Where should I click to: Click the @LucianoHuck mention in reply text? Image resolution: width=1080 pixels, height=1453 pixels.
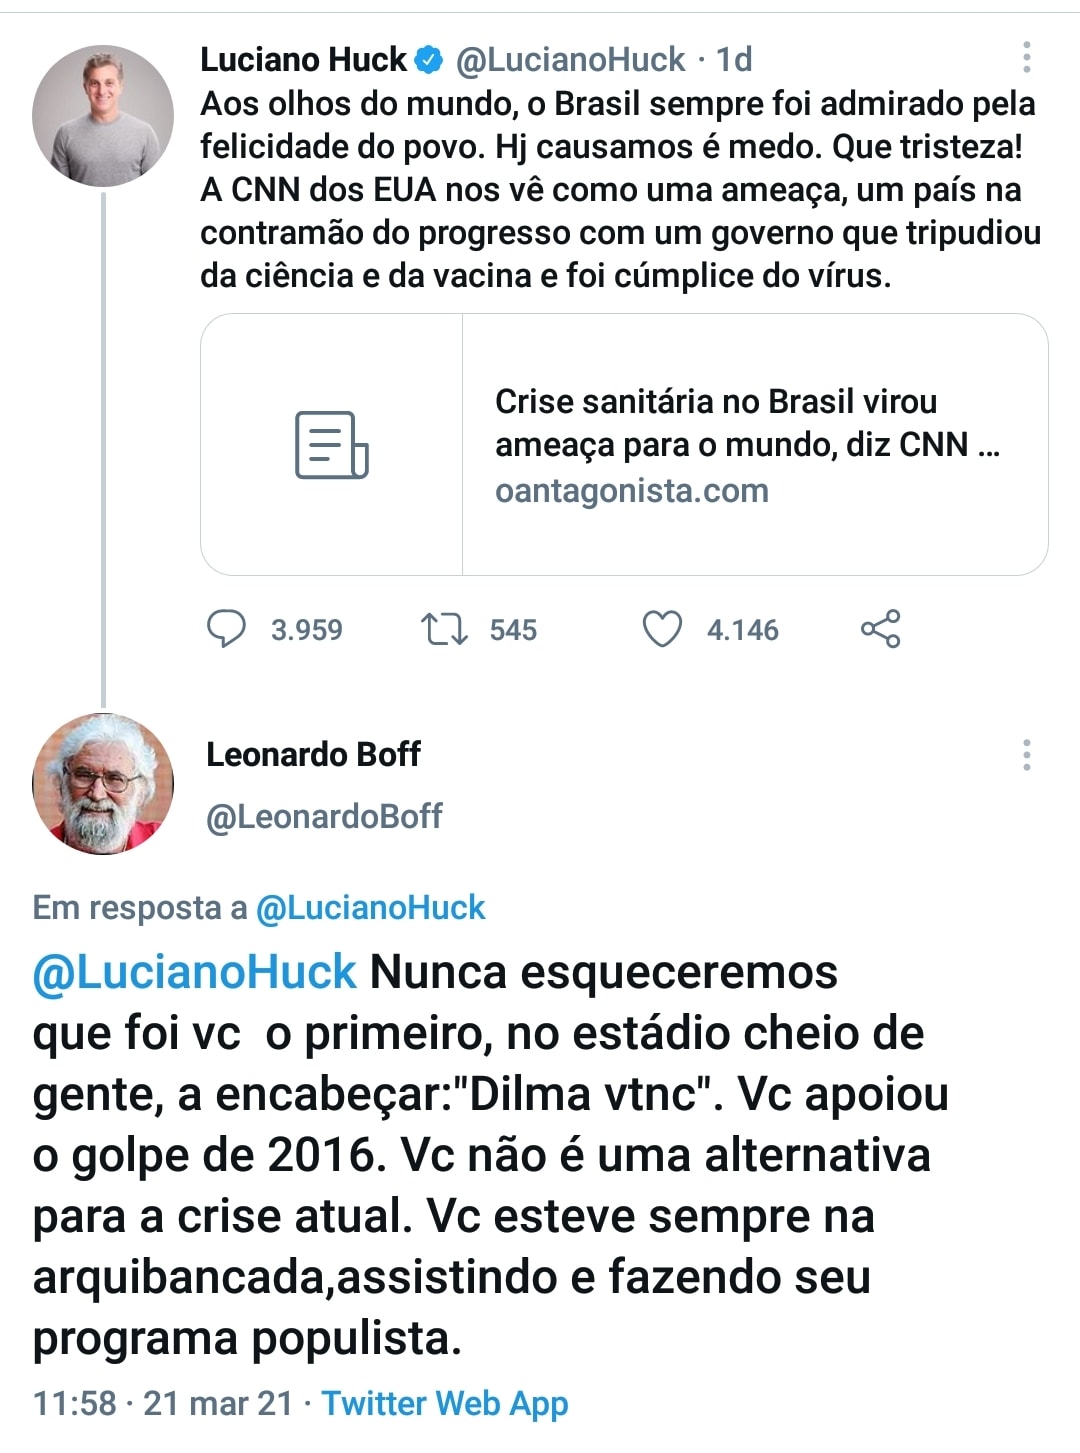[x=194, y=972]
